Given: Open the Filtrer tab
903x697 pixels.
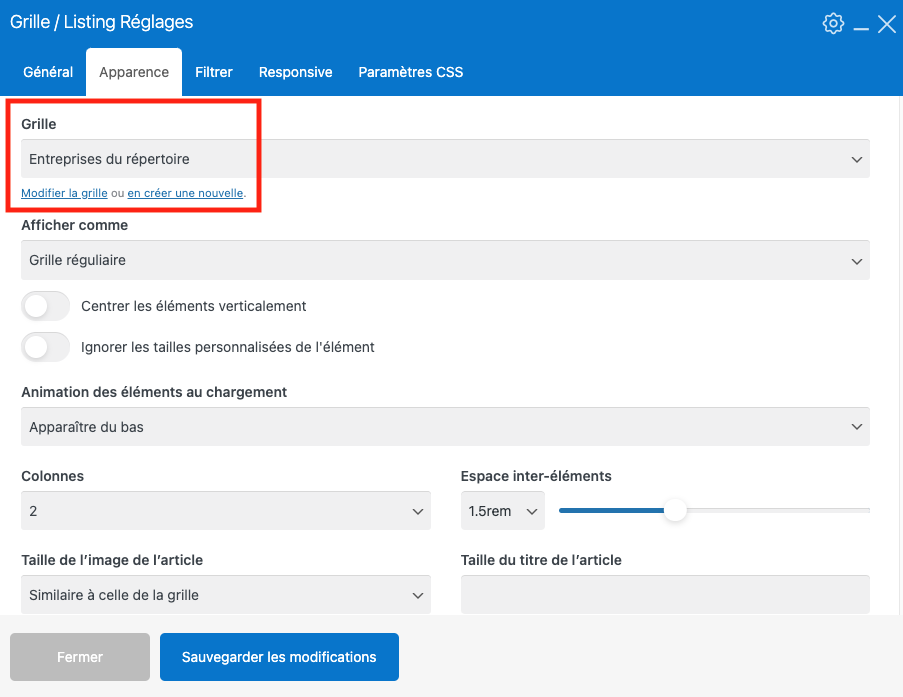Looking at the screenshot, I should tap(214, 72).
